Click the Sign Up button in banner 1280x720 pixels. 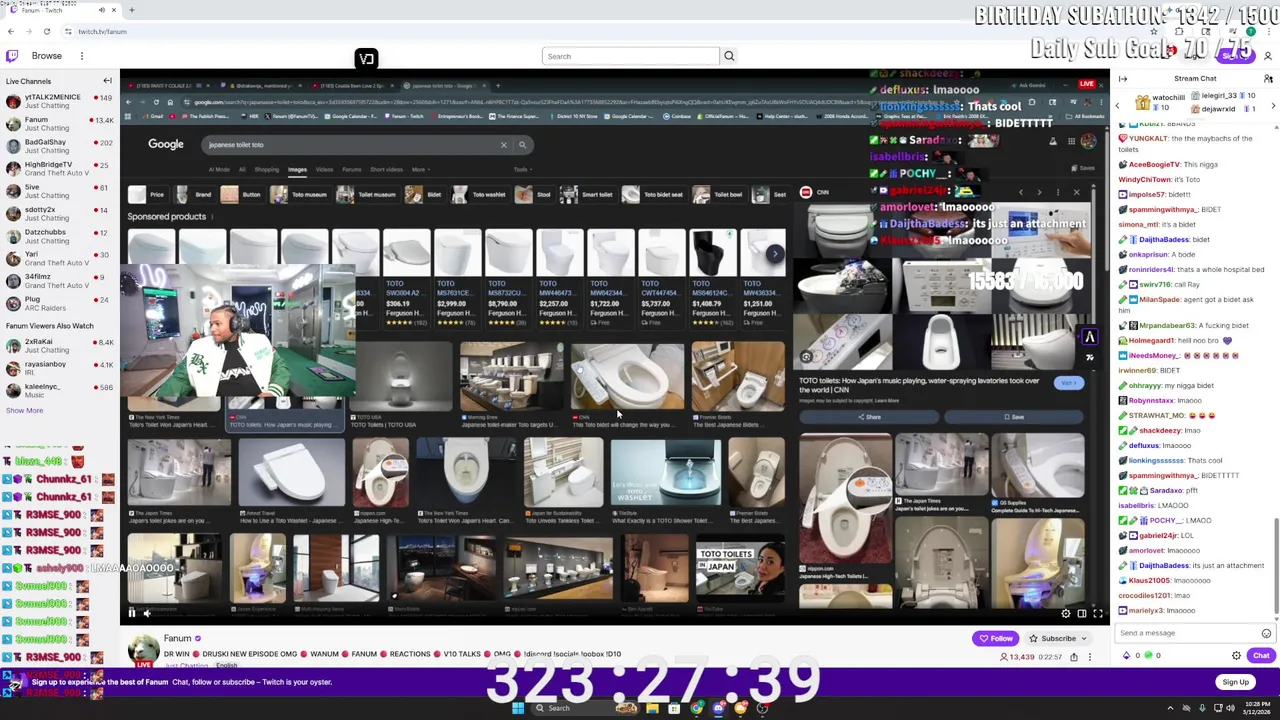(1235, 682)
